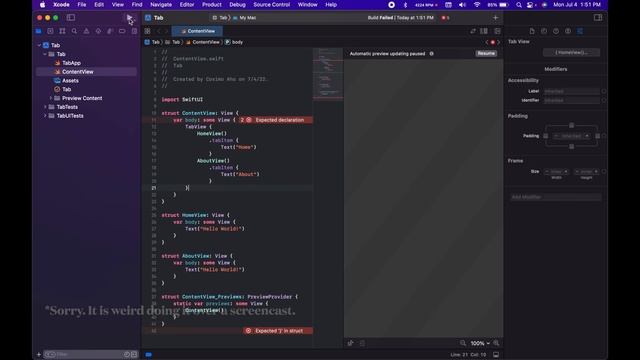640x360 pixels.
Task: Toggle right padding edge checkbox
Action: pyautogui.click(x=598, y=136)
